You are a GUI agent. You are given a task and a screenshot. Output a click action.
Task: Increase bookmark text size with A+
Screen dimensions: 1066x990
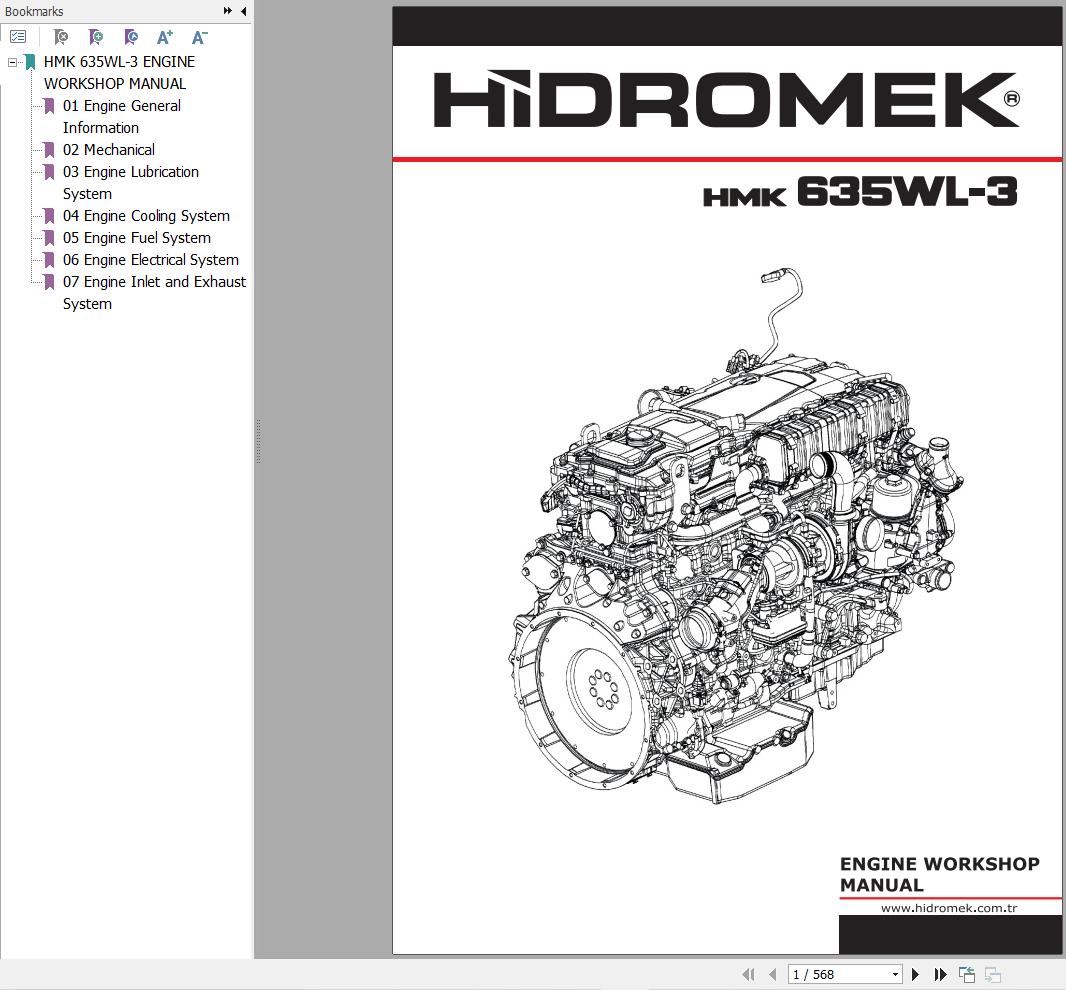point(165,37)
